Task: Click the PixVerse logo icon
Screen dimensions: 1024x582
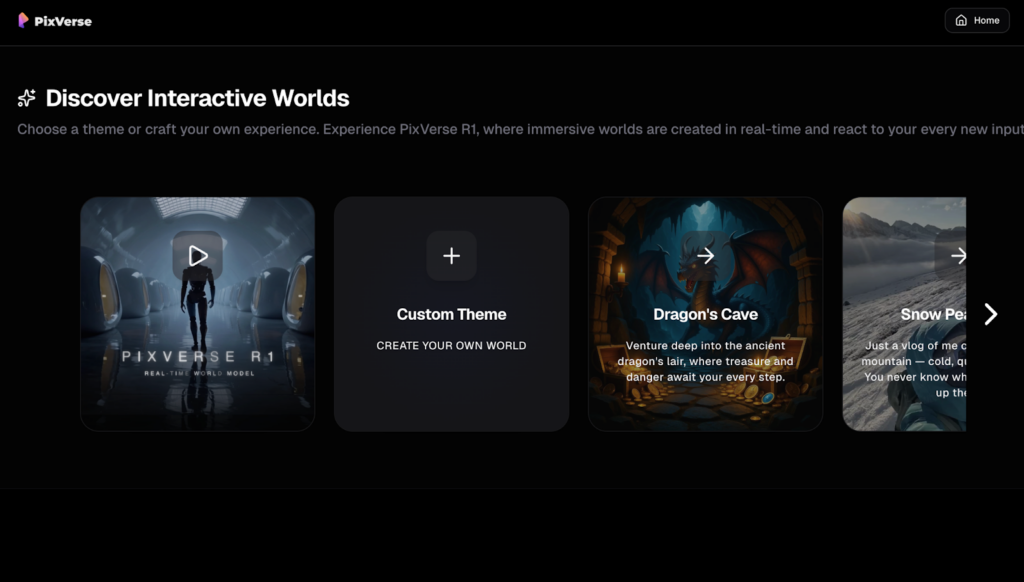Action: point(23,20)
